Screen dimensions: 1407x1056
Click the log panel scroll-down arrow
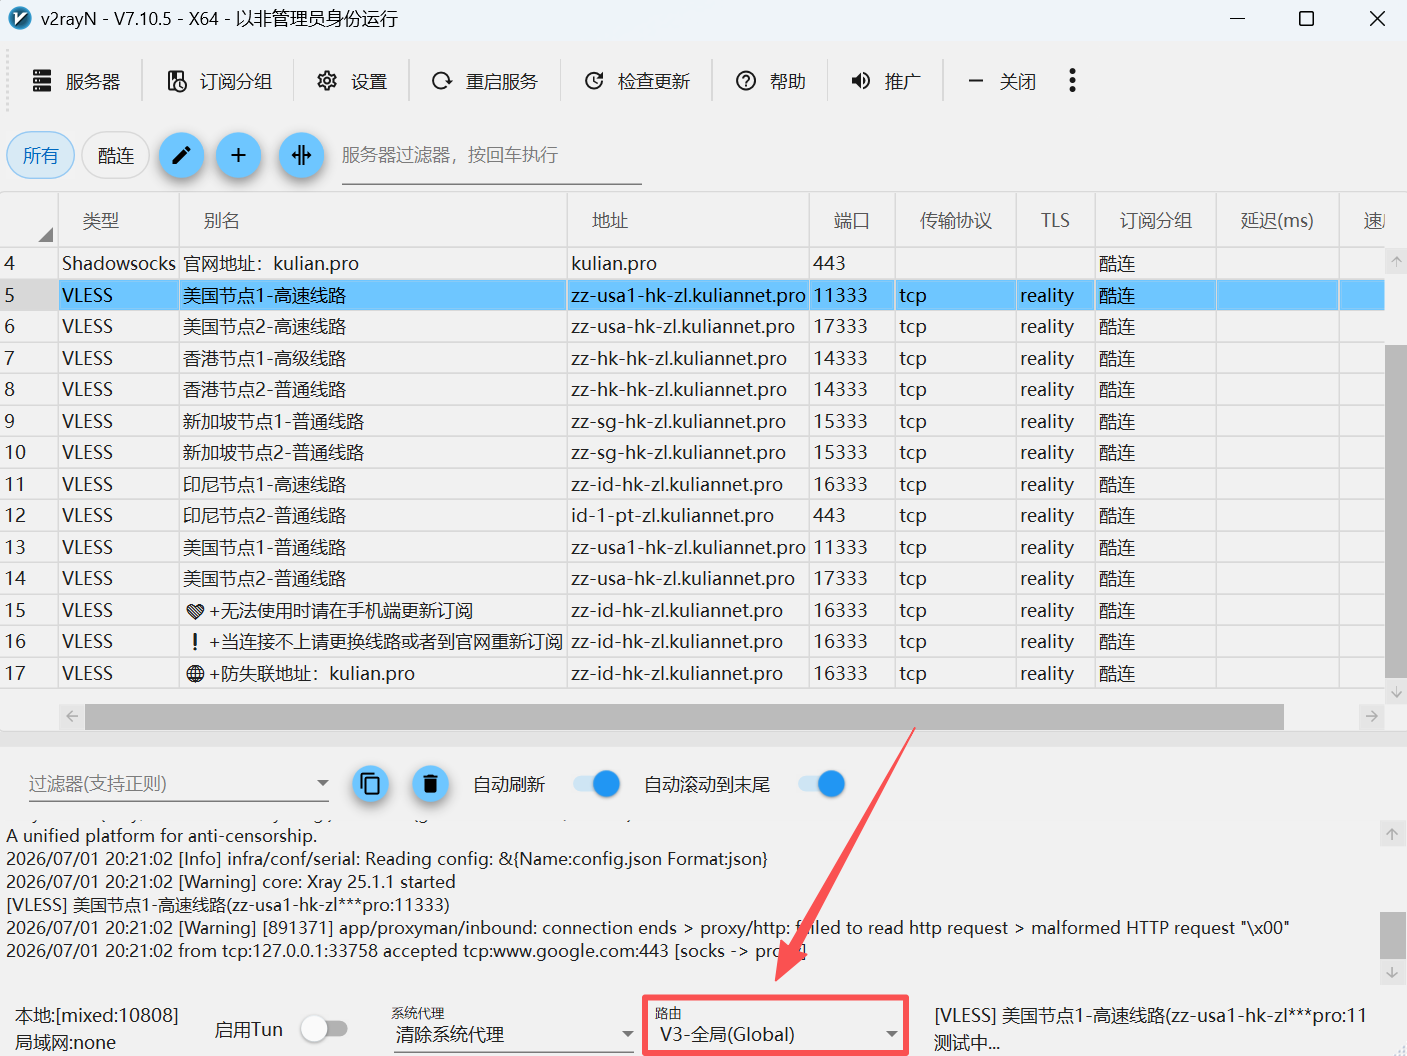[1392, 971]
